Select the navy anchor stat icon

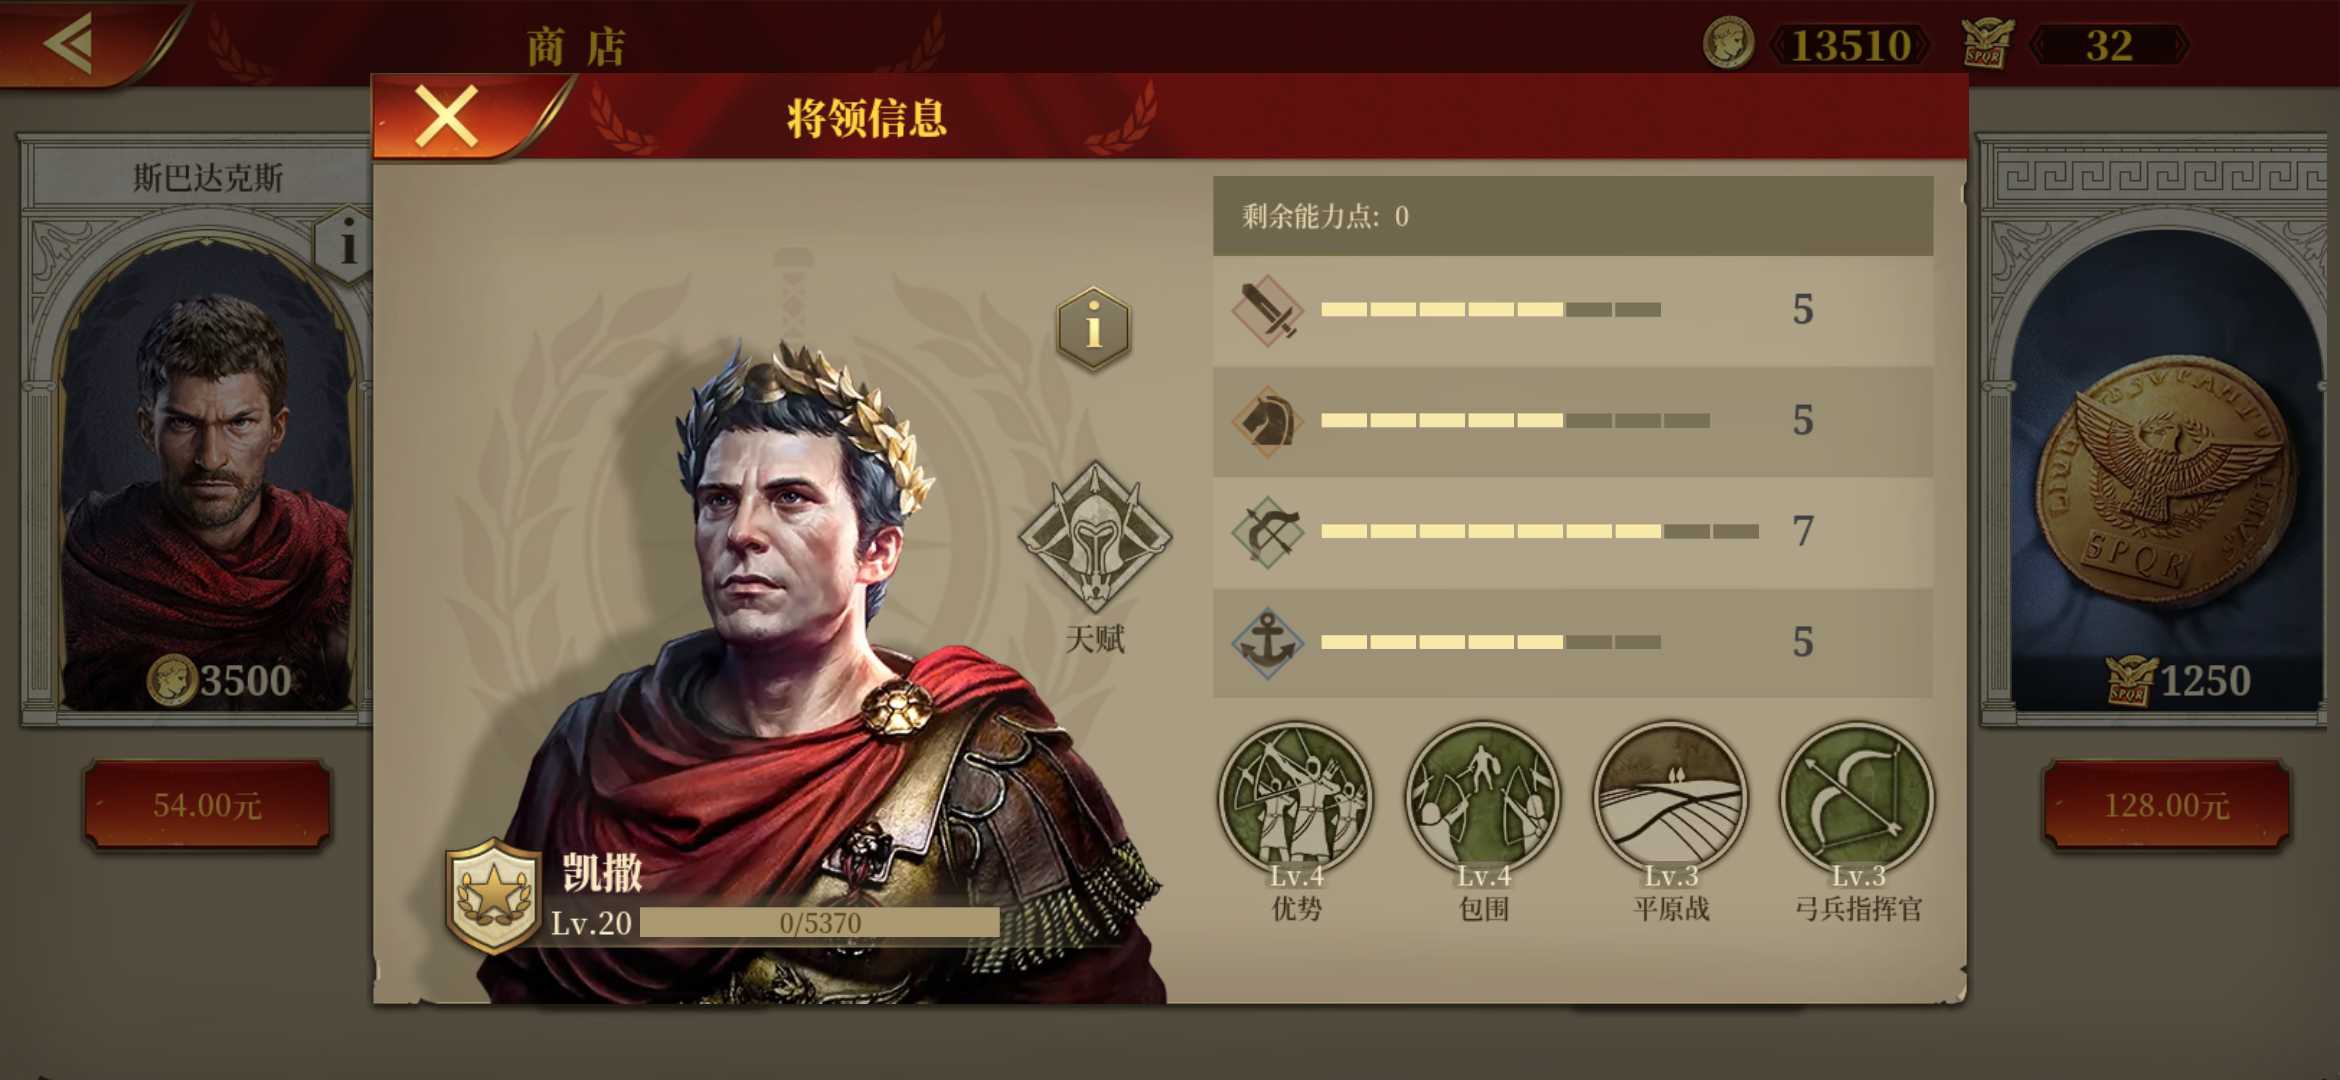pyautogui.click(x=1267, y=643)
